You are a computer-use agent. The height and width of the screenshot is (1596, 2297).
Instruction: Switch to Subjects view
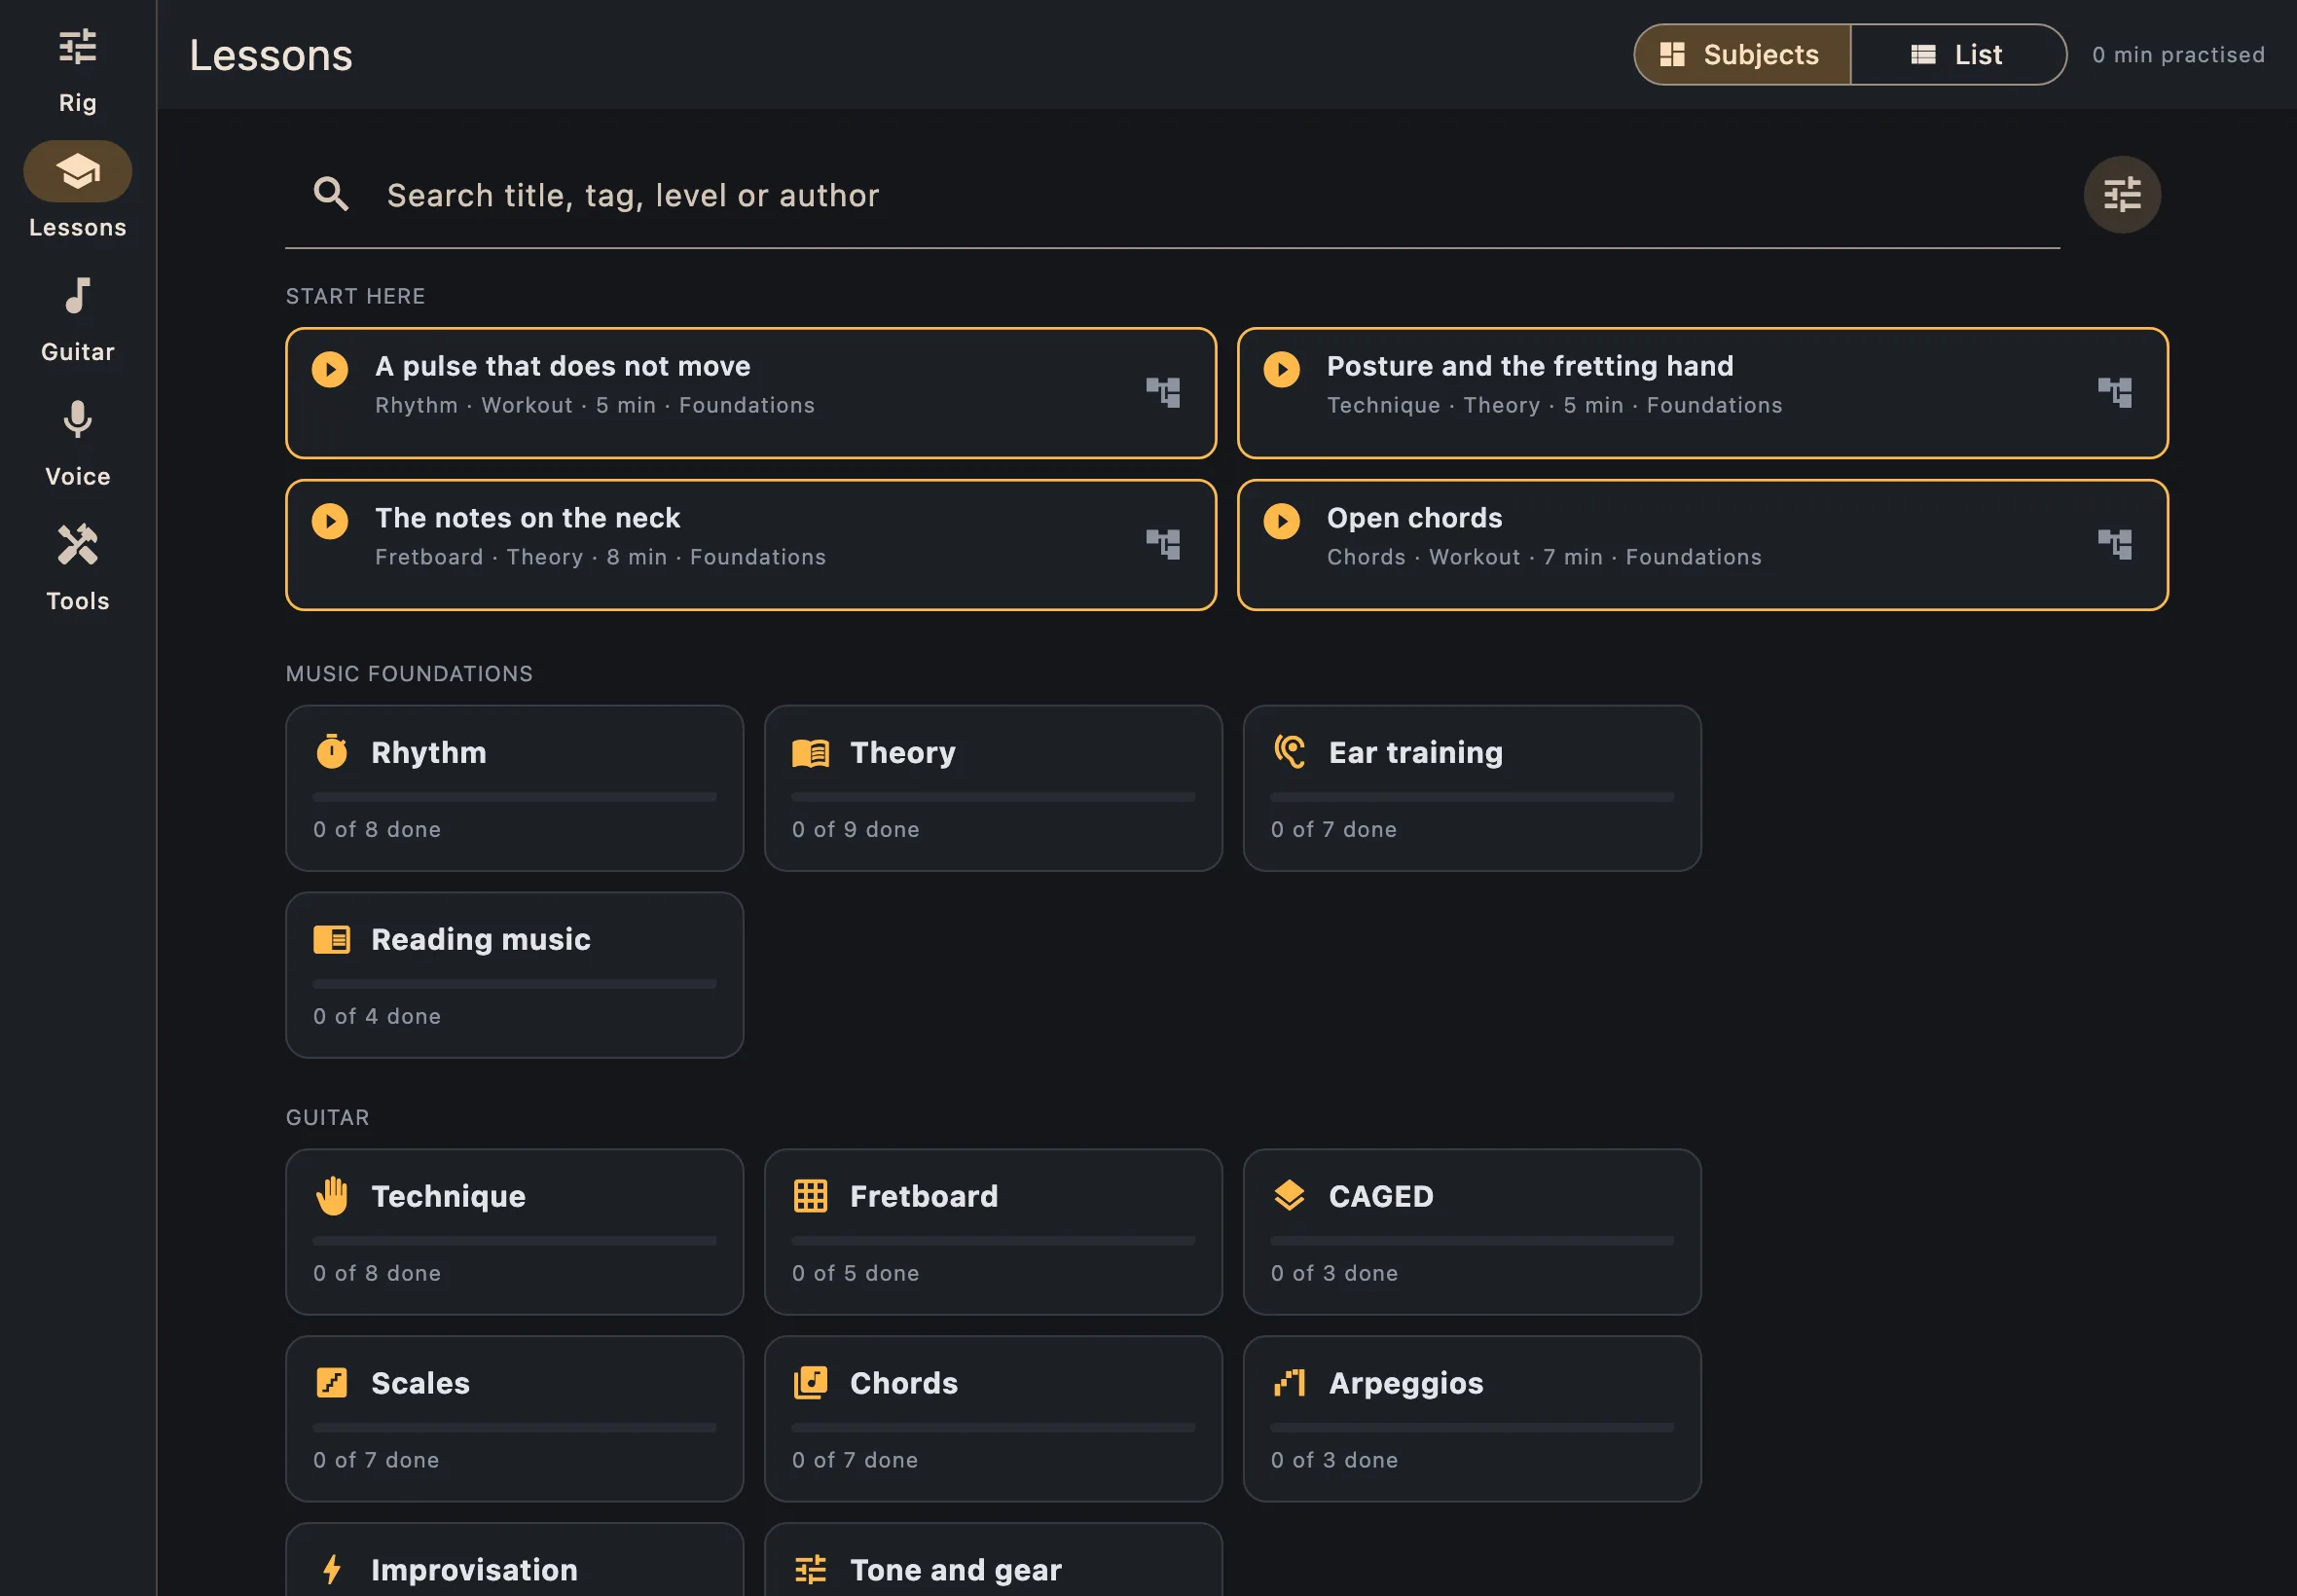pyautogui.click(x=1741, y=54)
